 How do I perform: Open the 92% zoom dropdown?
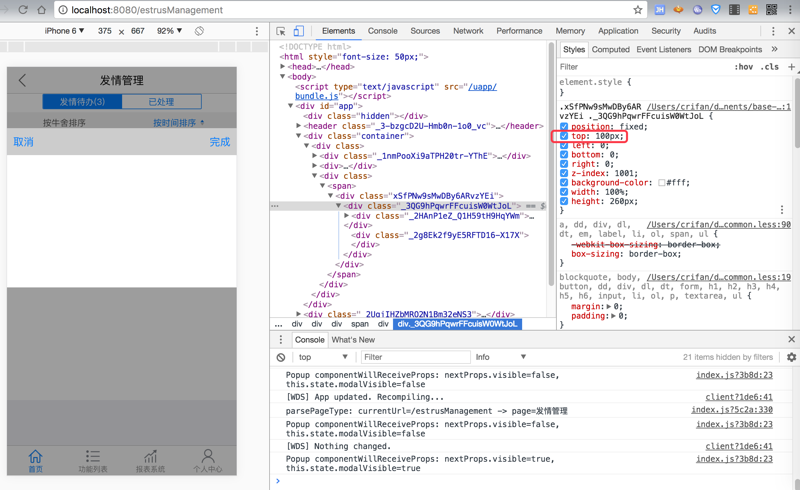click(x=170, y=31)
